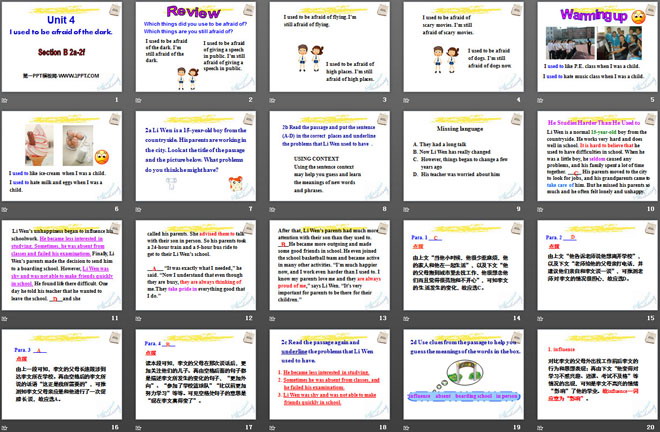Viewport: 660px width, 432px height.
Task: Click the animation star icon below slide 2
Action: click(x=138, y=100)
